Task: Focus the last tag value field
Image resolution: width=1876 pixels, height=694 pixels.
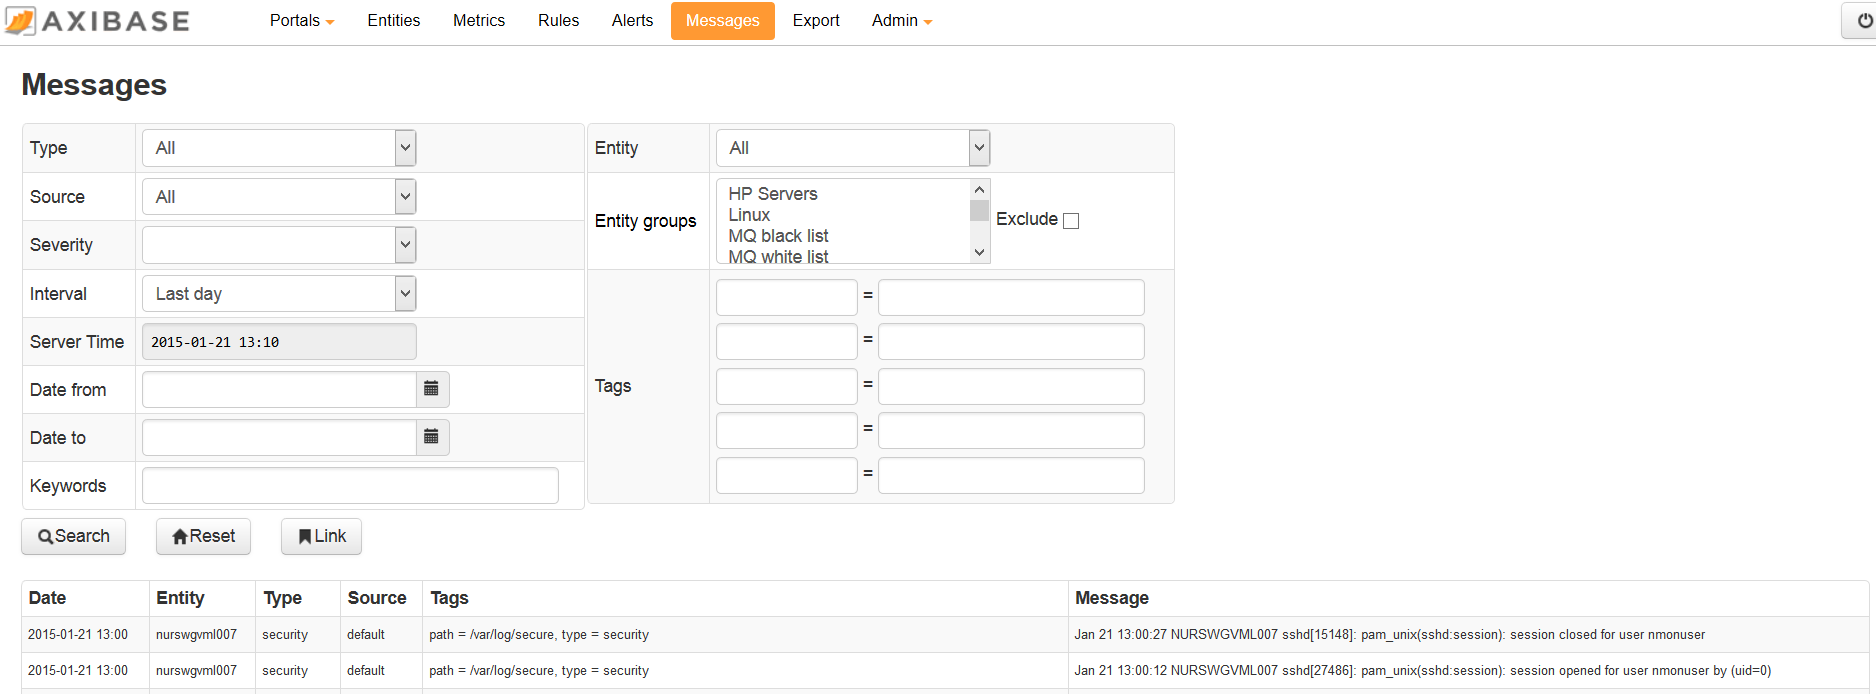Action: (1011, 475)
